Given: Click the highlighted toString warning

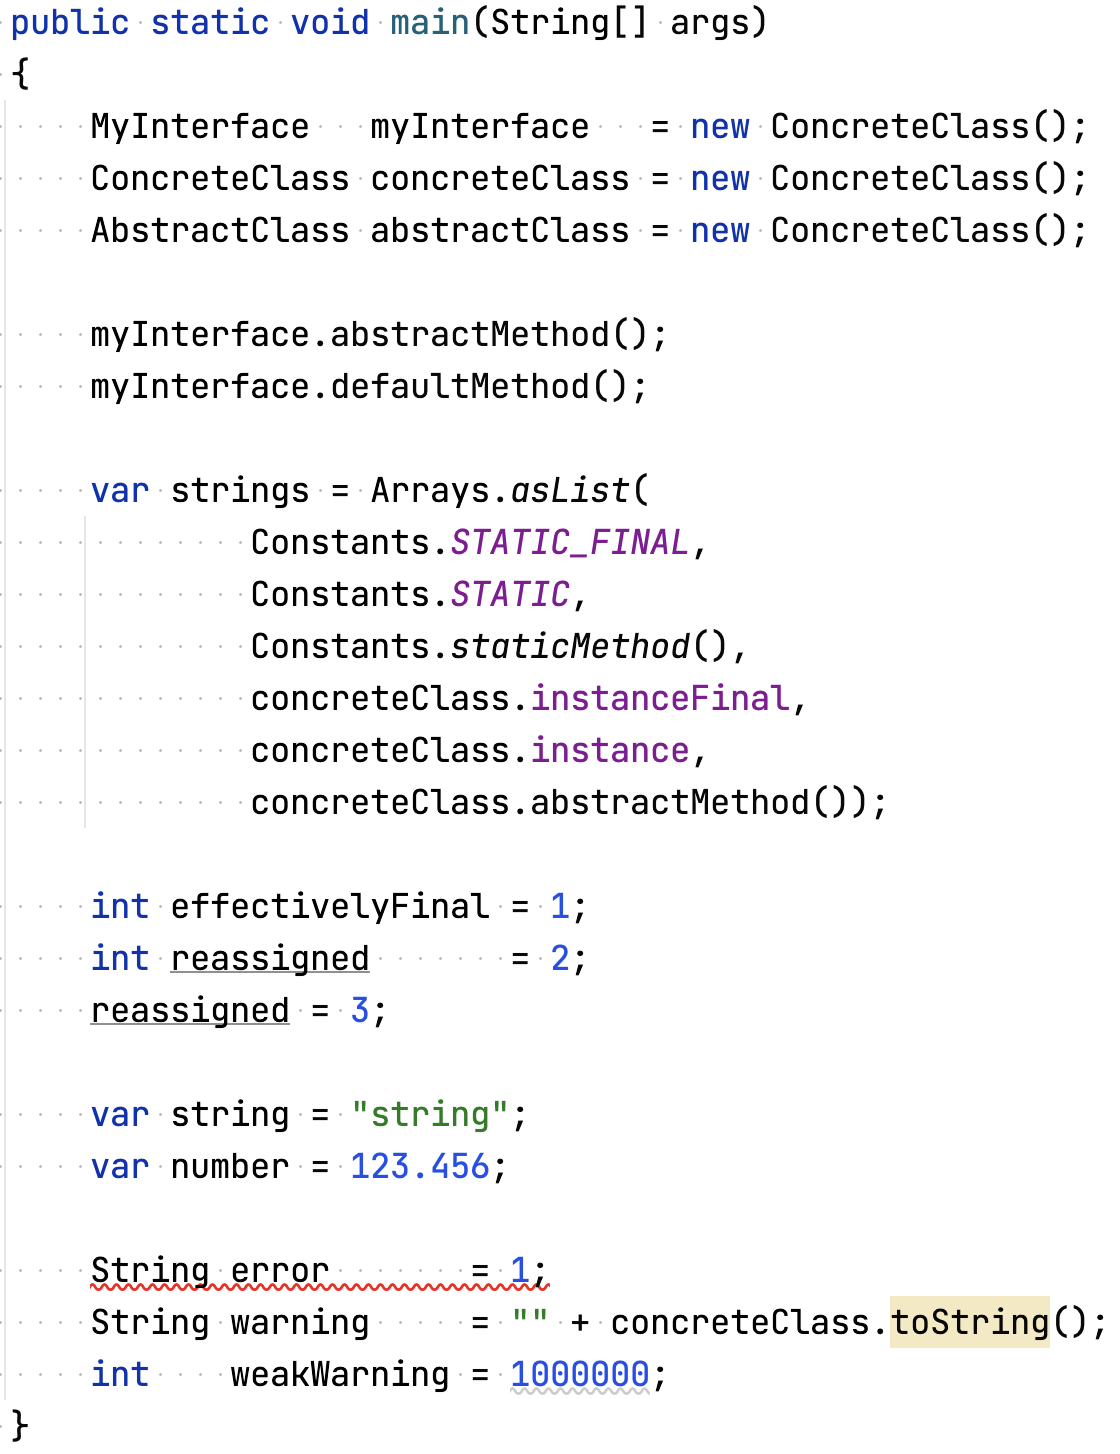Looking at the screenshot, I should coord(969,1323).
